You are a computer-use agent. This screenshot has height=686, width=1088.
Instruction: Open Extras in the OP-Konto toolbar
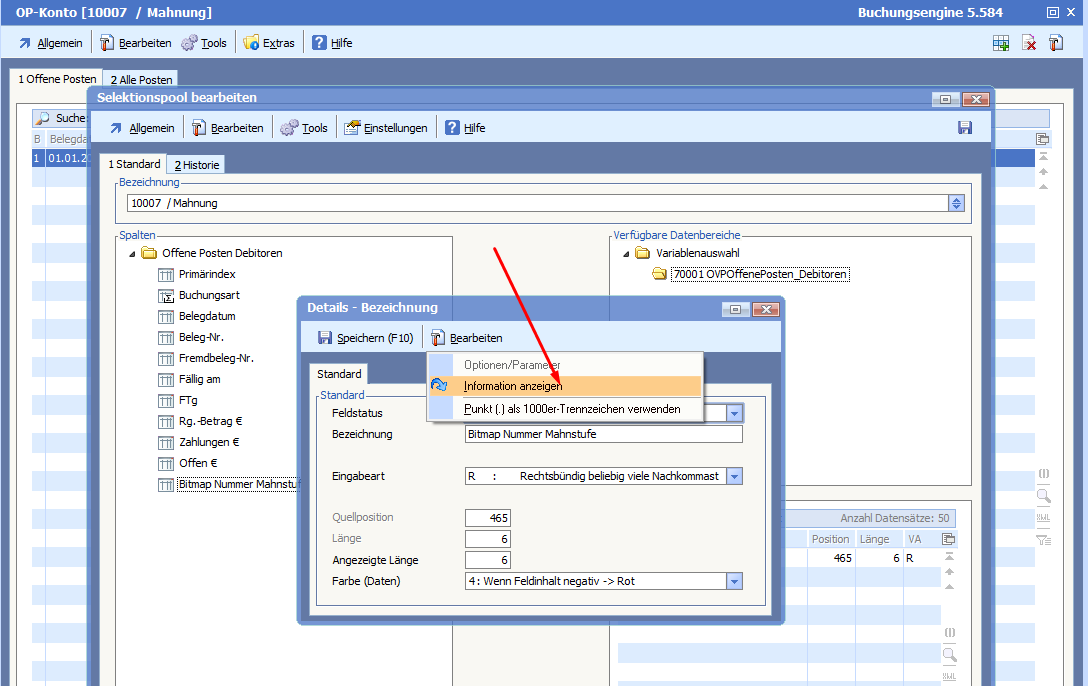tap(269, 43)
